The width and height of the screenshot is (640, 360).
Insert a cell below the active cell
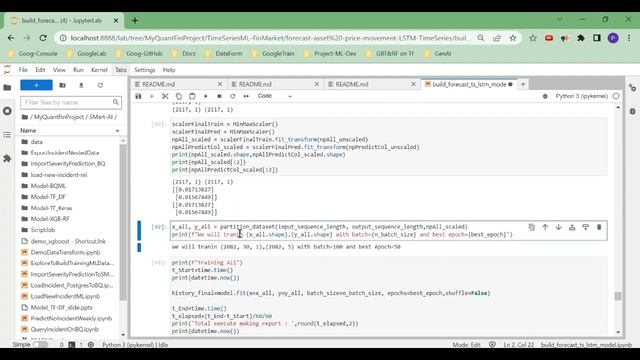[585, 227]
